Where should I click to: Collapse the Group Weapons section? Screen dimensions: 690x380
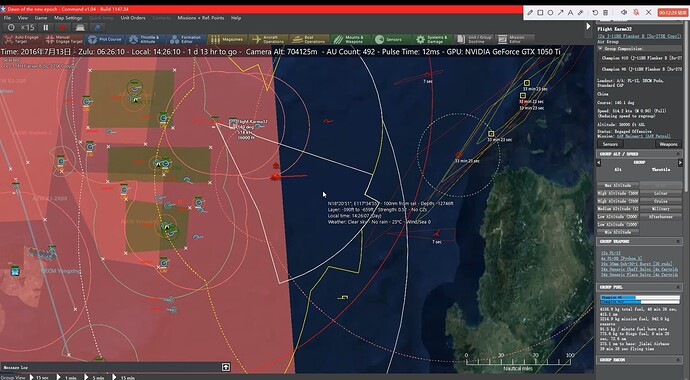coord(678,241)
